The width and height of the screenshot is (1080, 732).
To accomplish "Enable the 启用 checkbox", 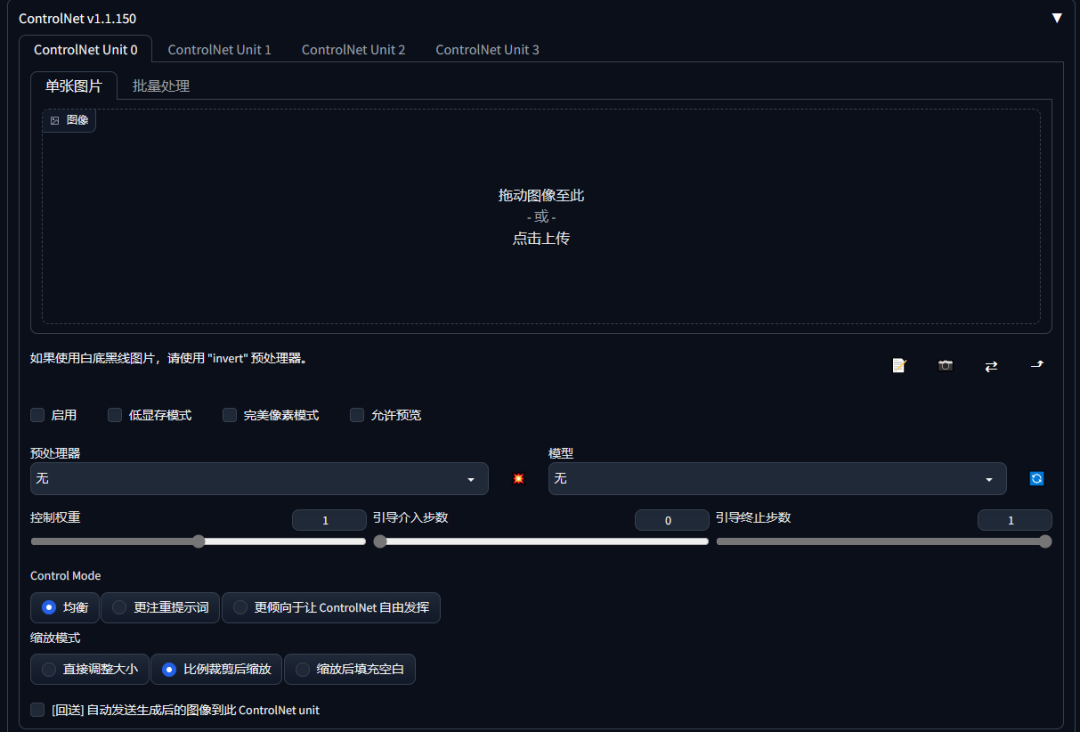I will pyautogui.click(x=37, y=415).
